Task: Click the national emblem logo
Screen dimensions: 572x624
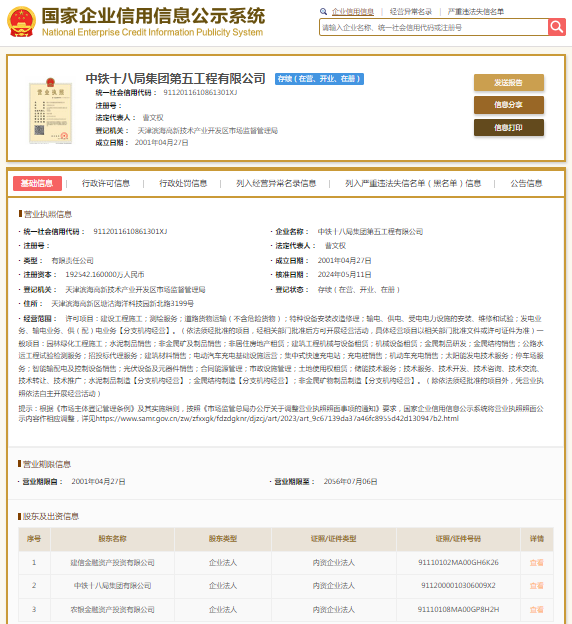Action: (21, 22)
